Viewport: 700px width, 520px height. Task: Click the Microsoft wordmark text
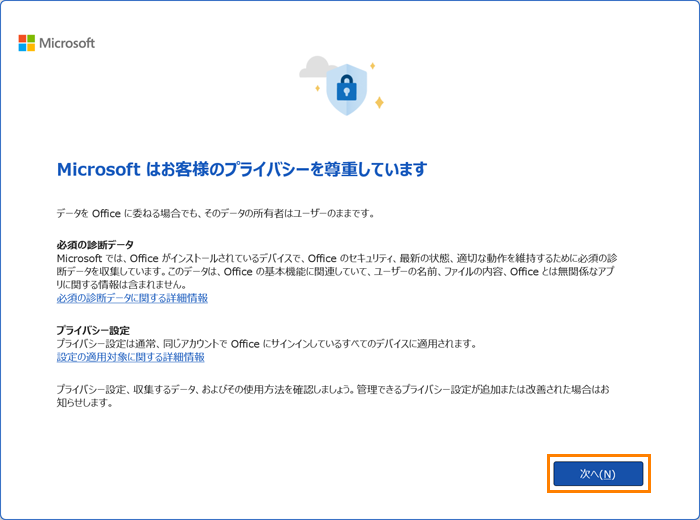click(67, 43)
